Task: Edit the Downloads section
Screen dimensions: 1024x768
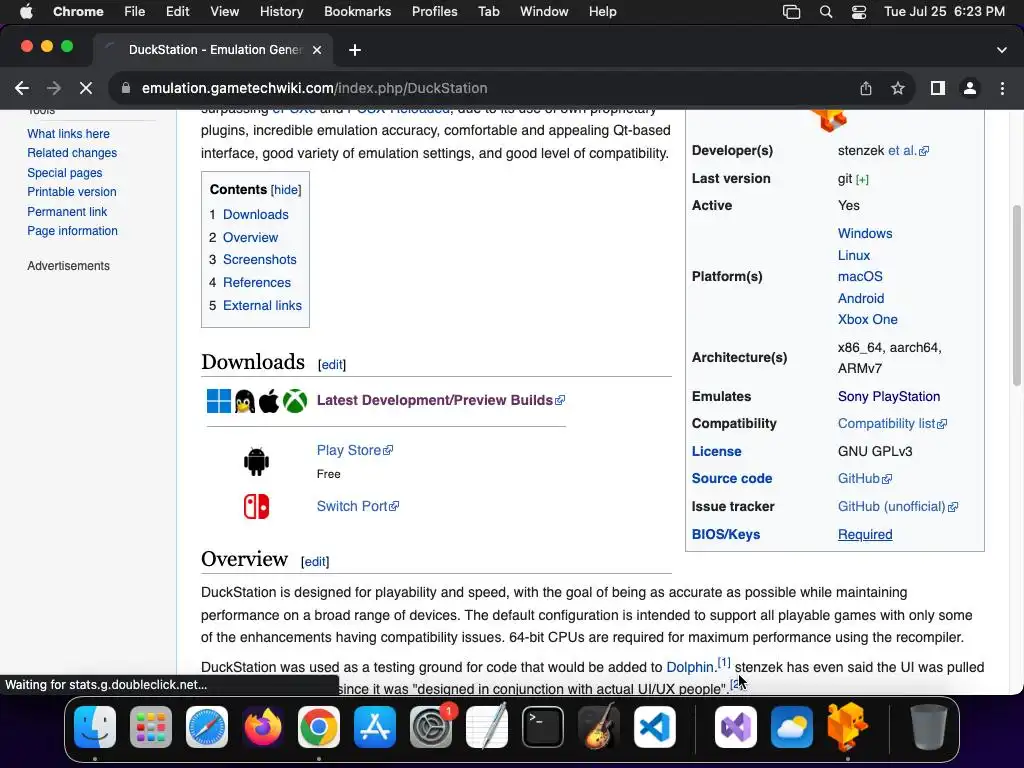Action: pyautogui.click(x=332, y=364)
